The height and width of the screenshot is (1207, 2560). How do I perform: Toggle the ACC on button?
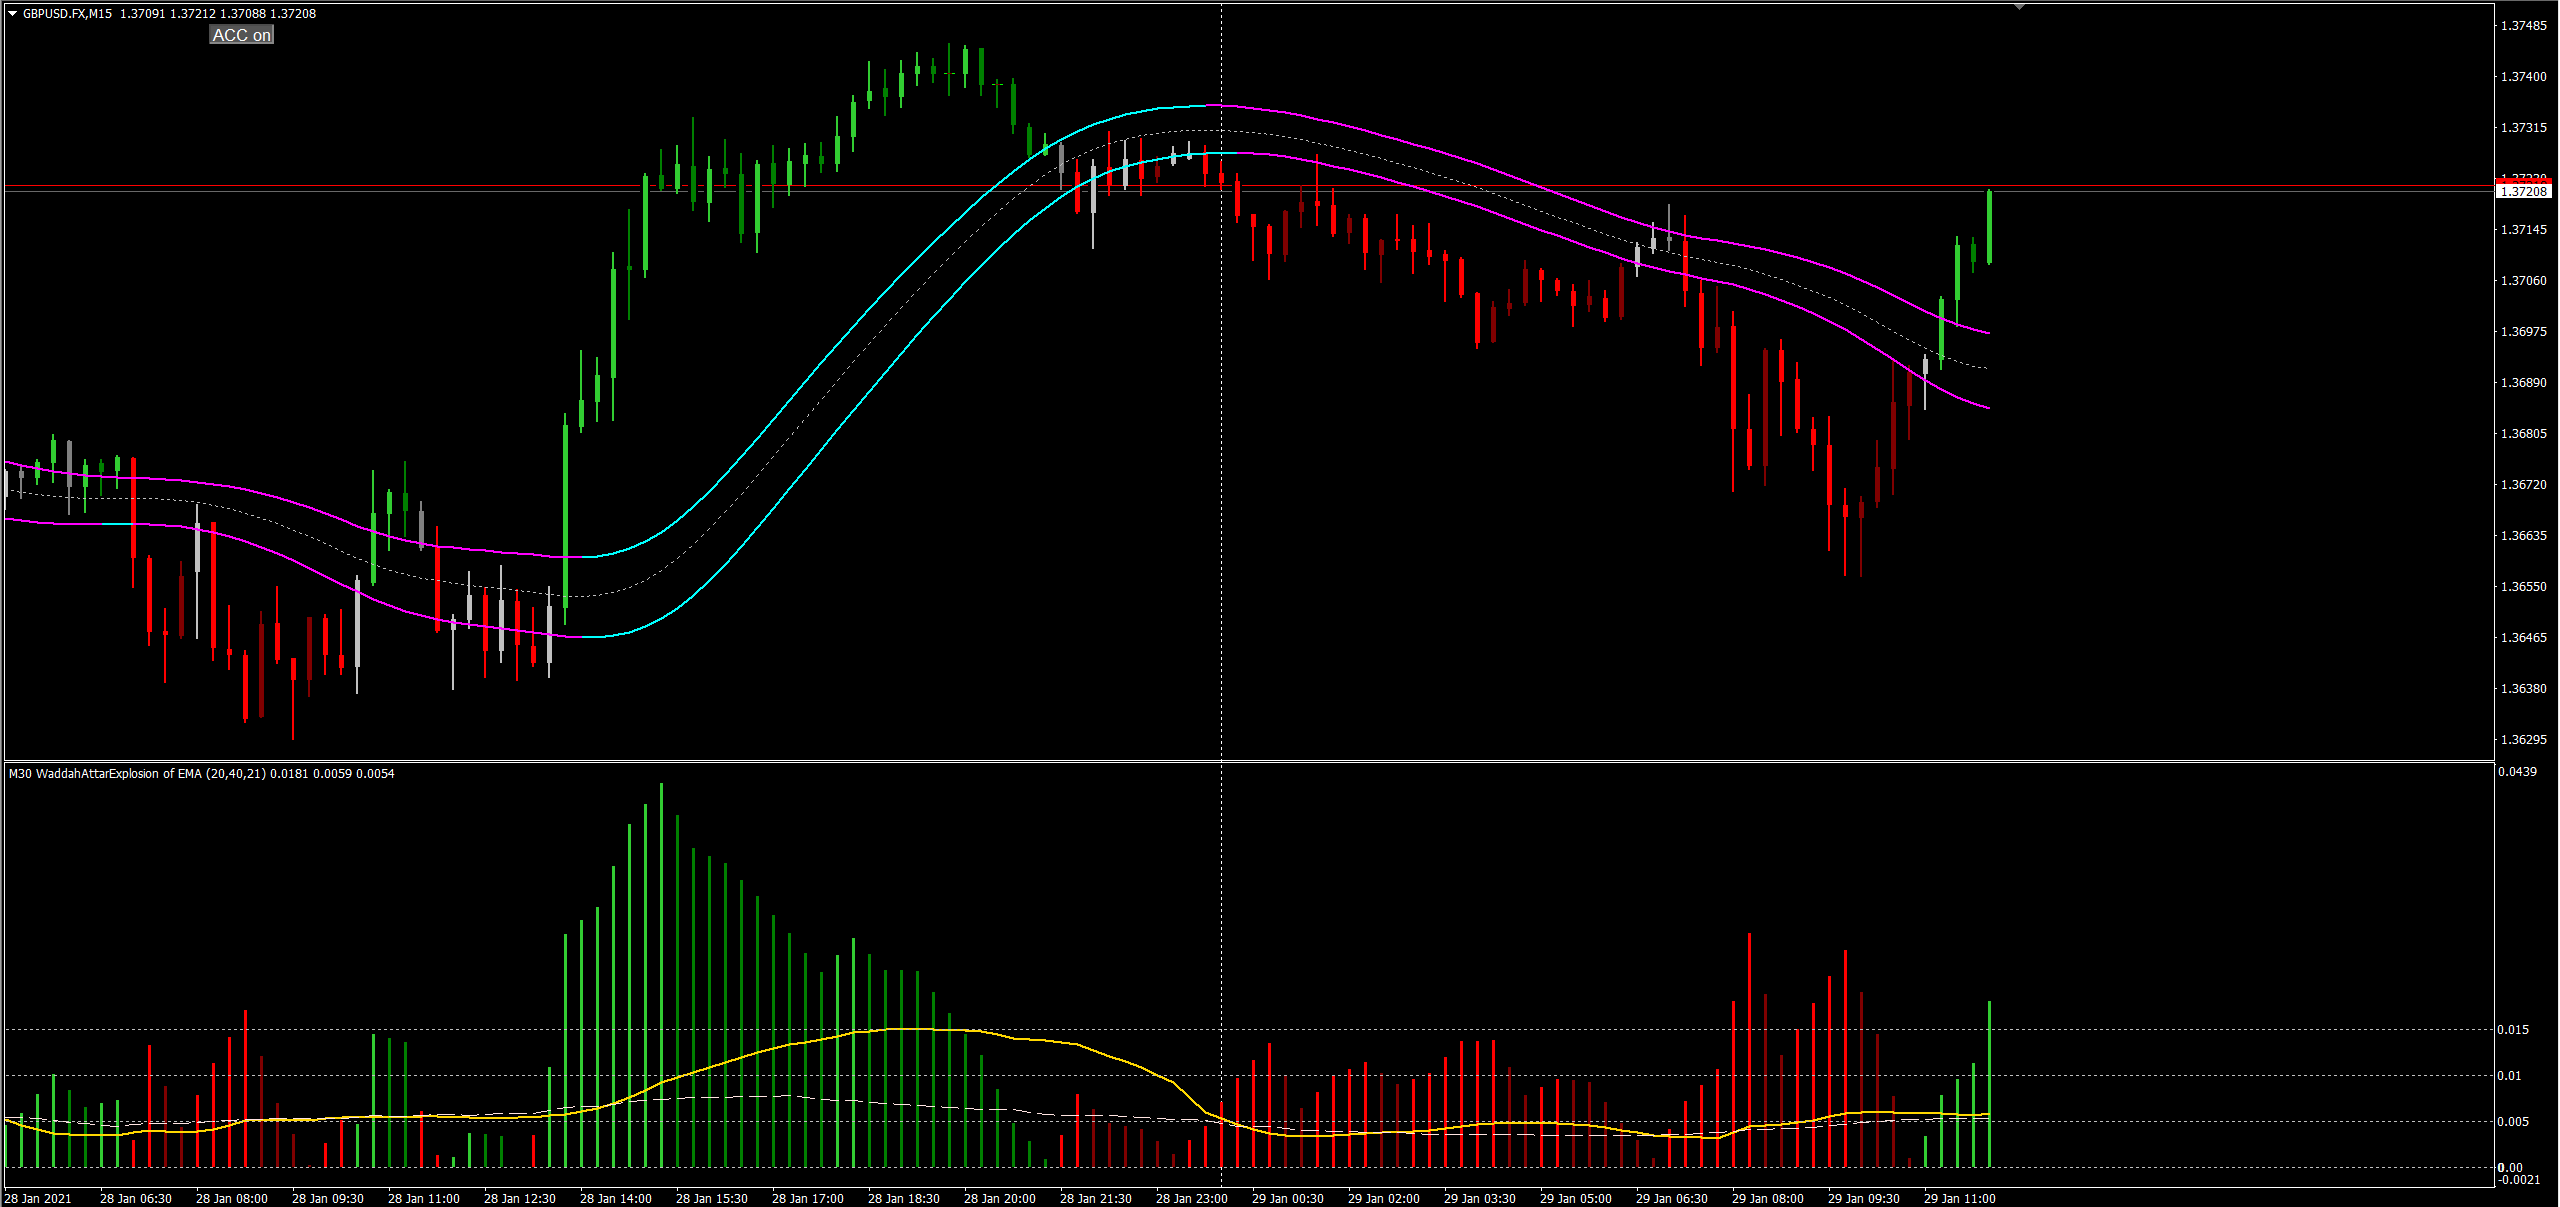point(241,35)
